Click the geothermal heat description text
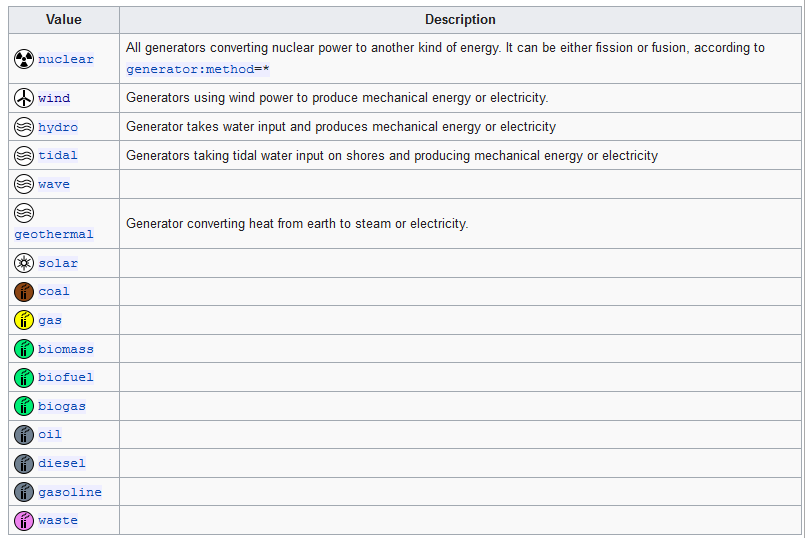Image resolution: width=805 pixels, height=538 pixels. point(297,223)
